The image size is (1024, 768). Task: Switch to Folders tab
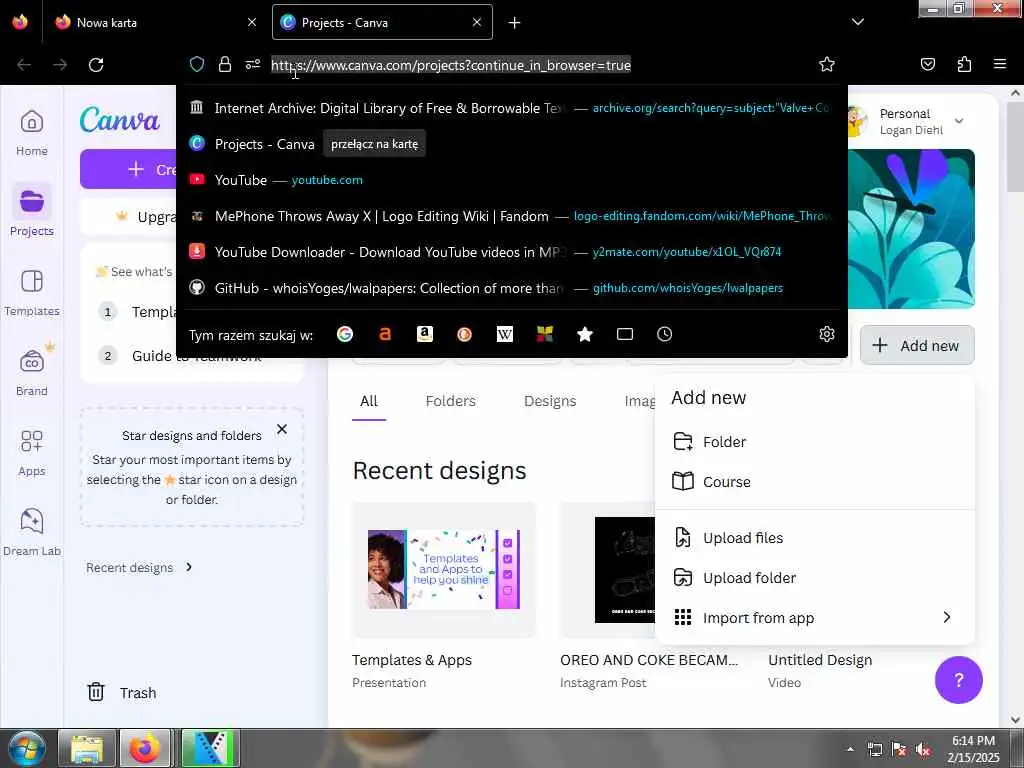(x=450, y=401)
